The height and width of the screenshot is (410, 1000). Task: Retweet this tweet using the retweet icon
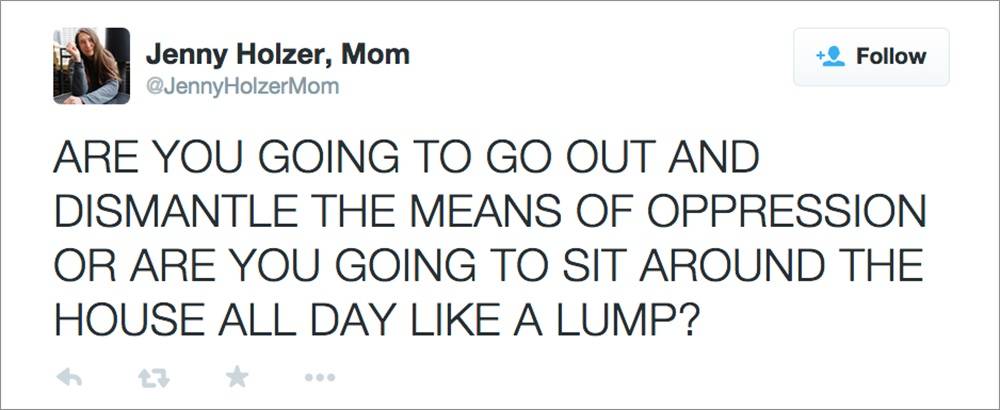click(x=152, y=377)
